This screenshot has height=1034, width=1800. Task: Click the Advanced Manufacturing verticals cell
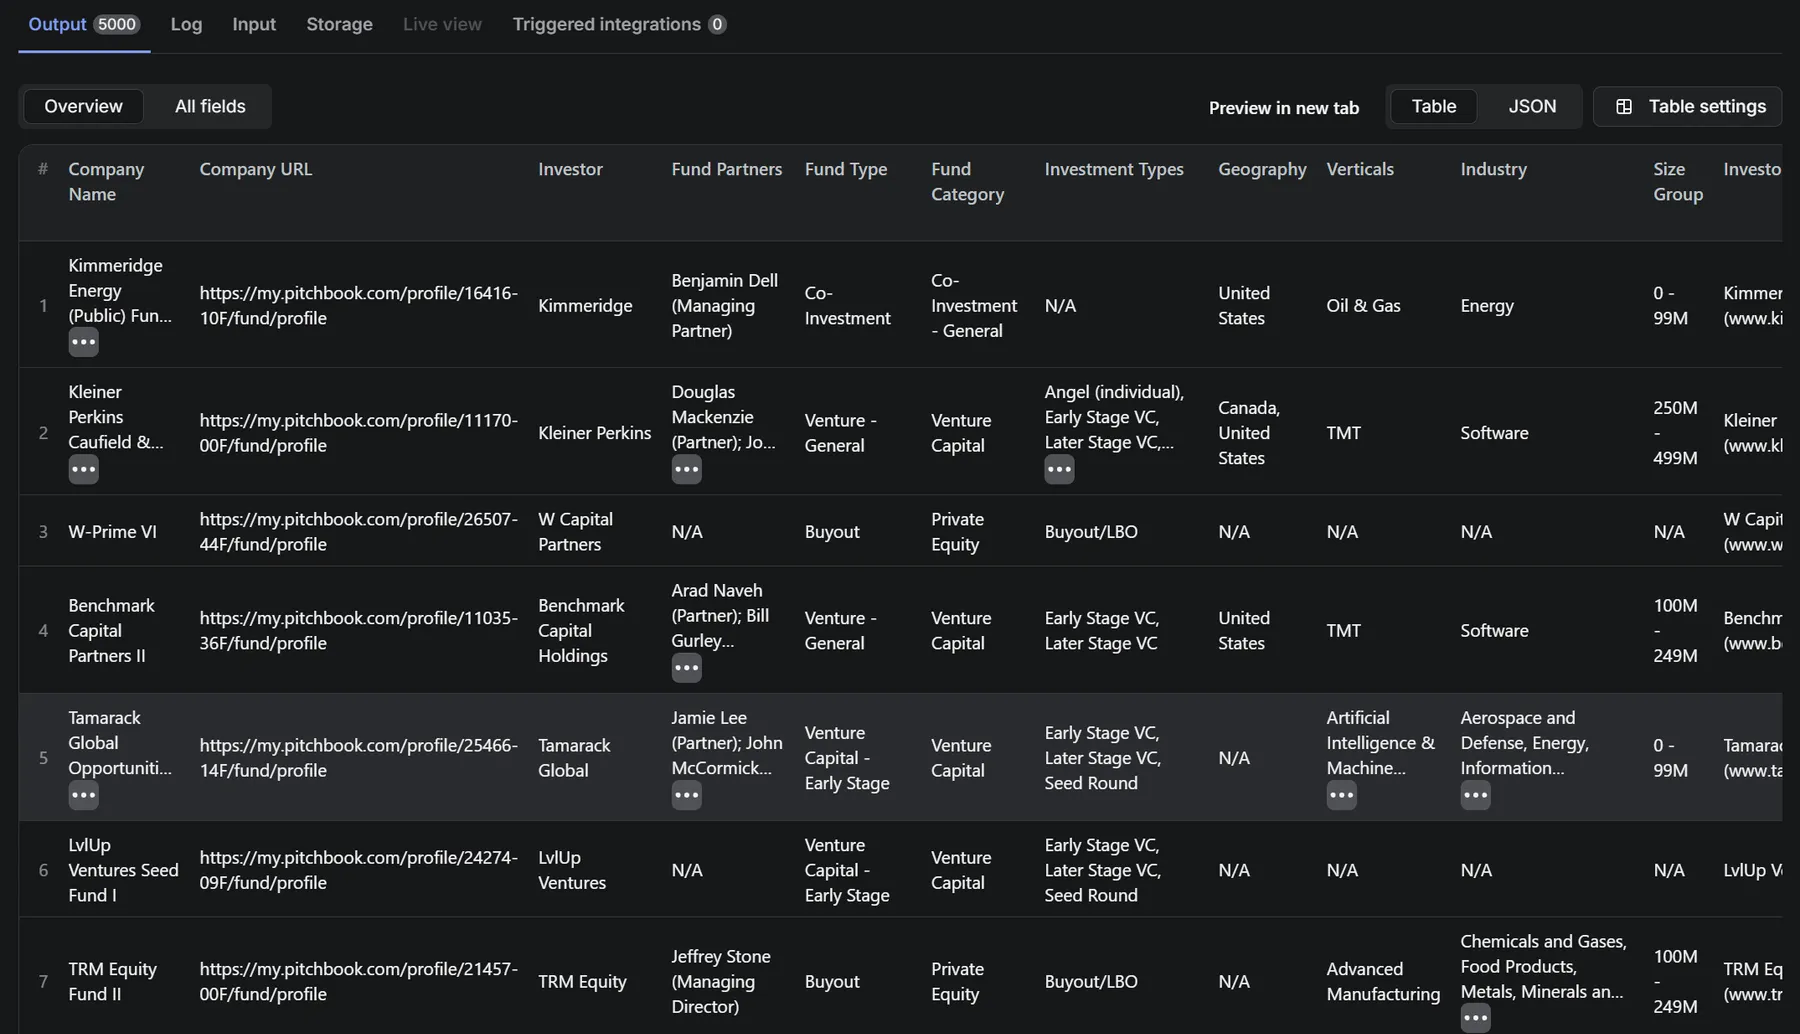[x=1383, y=981]
